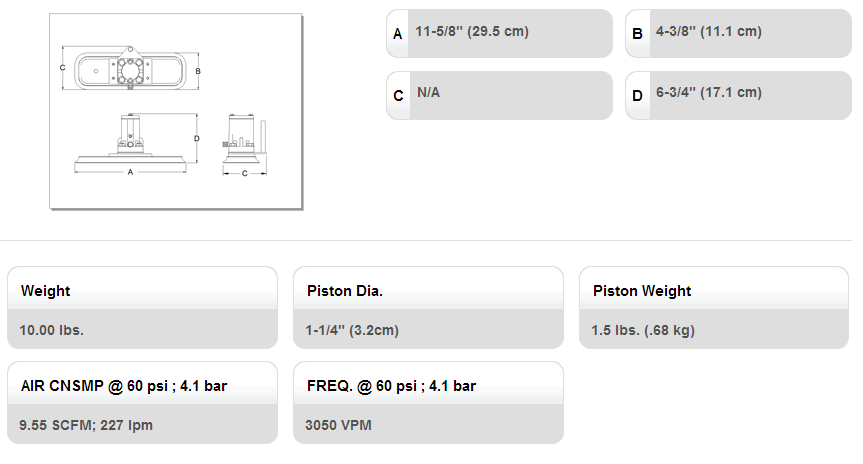Select the FREQ. @ 60 psi header
This screenshot has height=464, width=863.
(x=390, y=385)
